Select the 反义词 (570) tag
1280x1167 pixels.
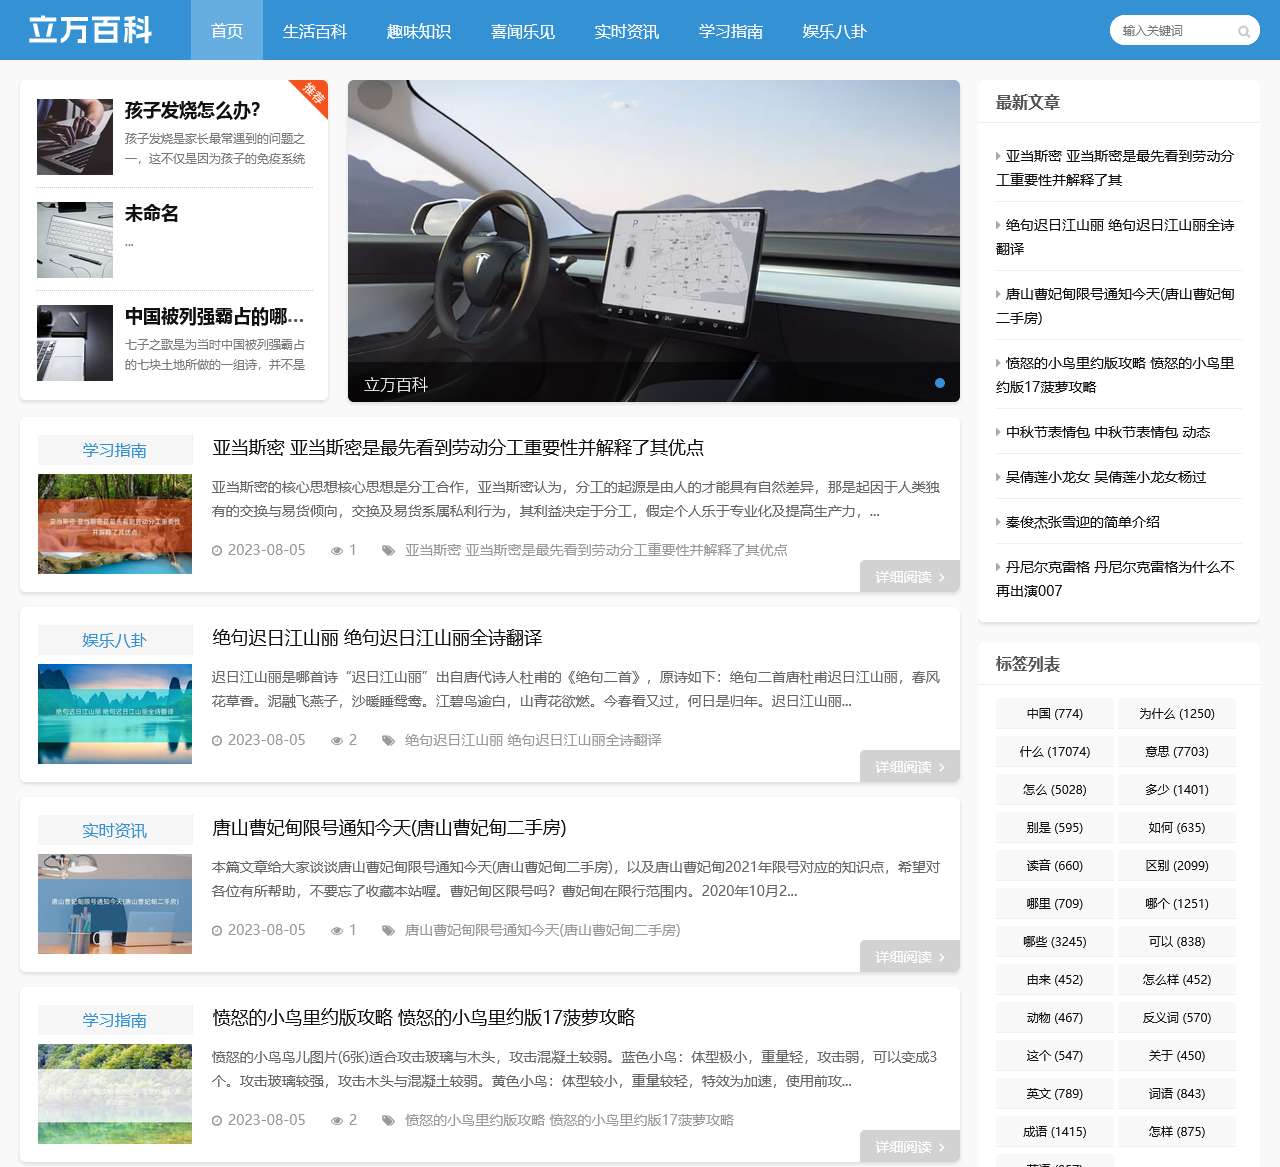click(1177, 1018)
